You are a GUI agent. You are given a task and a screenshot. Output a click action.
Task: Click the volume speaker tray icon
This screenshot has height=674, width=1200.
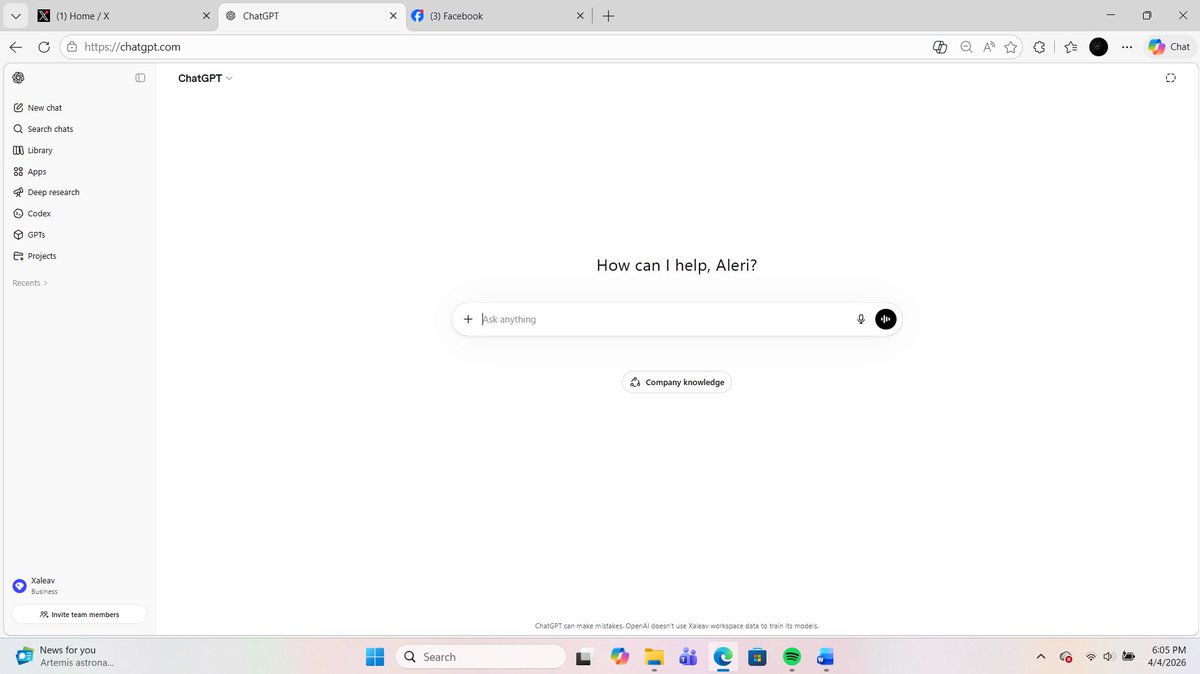(x=1108, y=657)
